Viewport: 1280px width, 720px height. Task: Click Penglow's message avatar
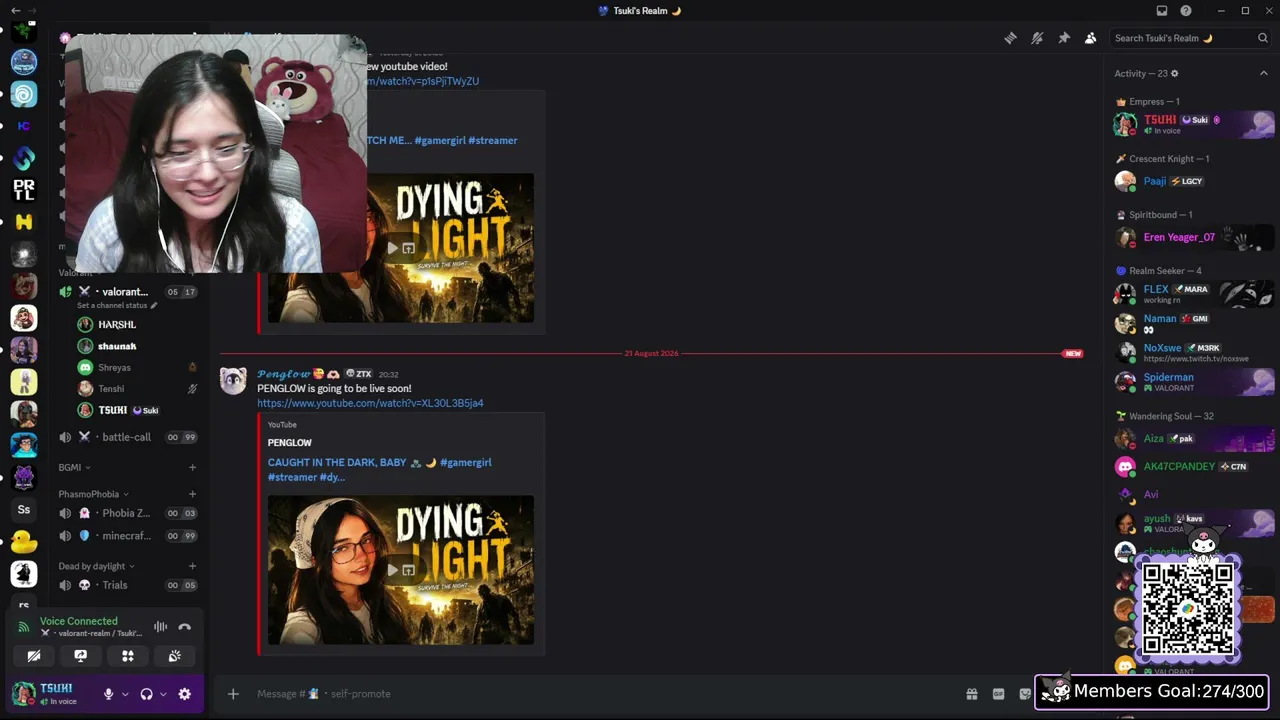pyautogui.click(x=234, y=381)
